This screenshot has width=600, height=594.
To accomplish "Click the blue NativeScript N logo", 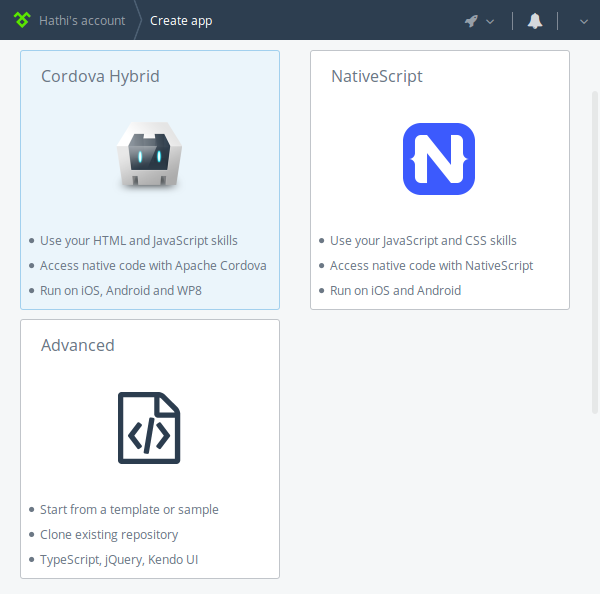I will tap(439, 159).
